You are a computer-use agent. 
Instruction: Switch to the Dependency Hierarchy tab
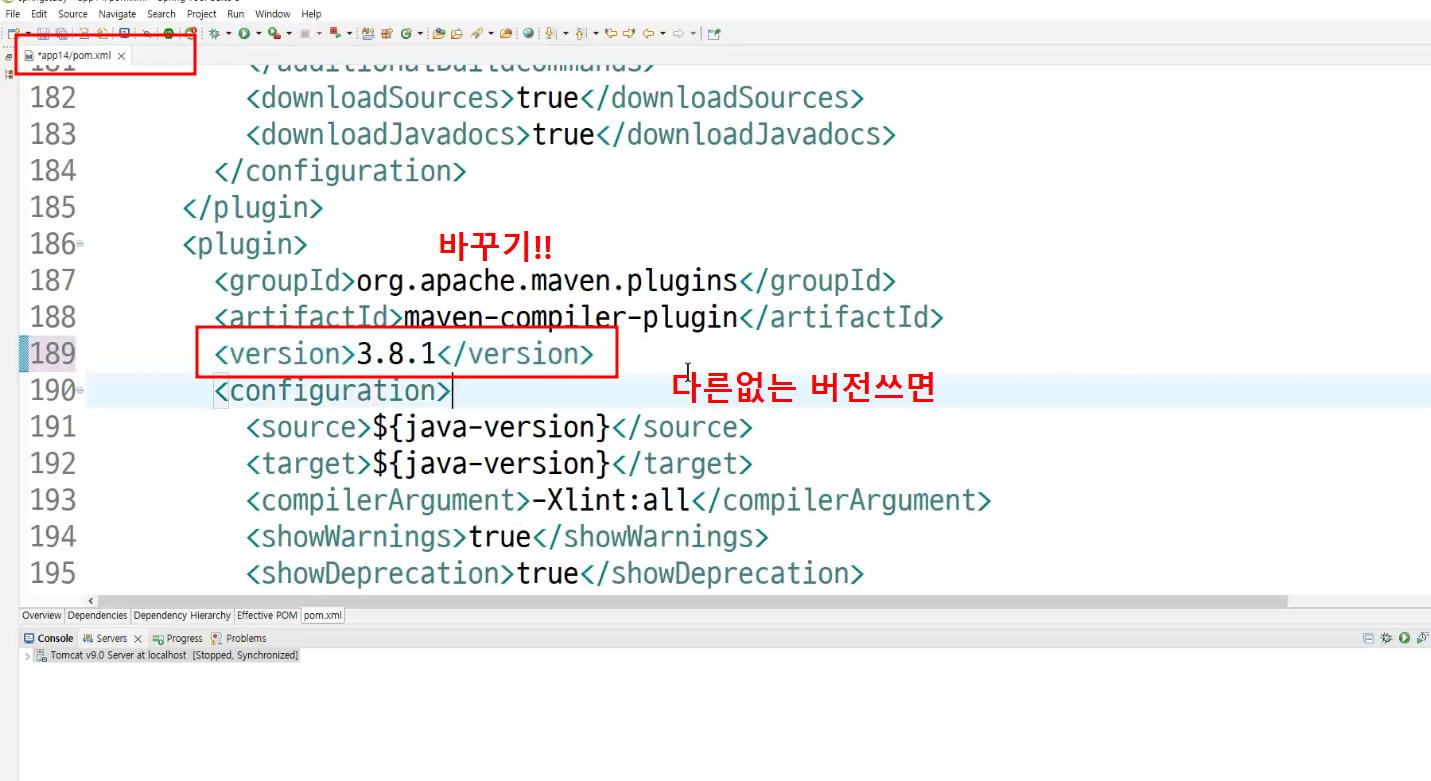coord(182,616)
